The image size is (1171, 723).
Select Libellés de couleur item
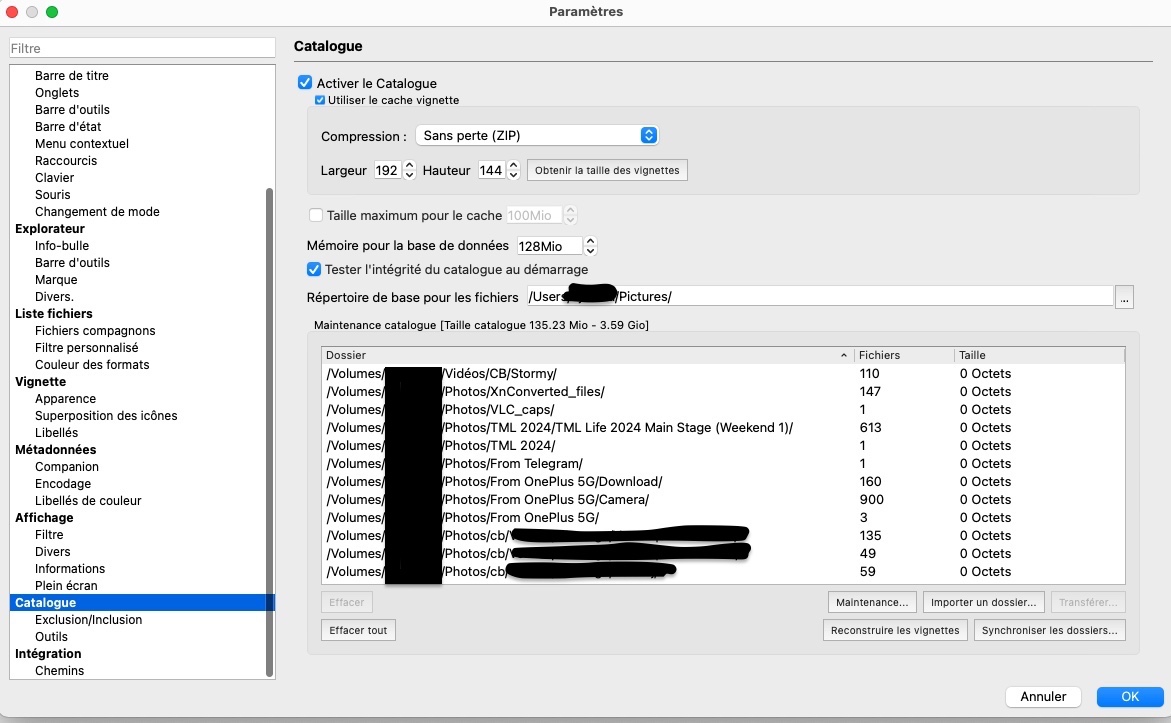(x=88, y=500)
